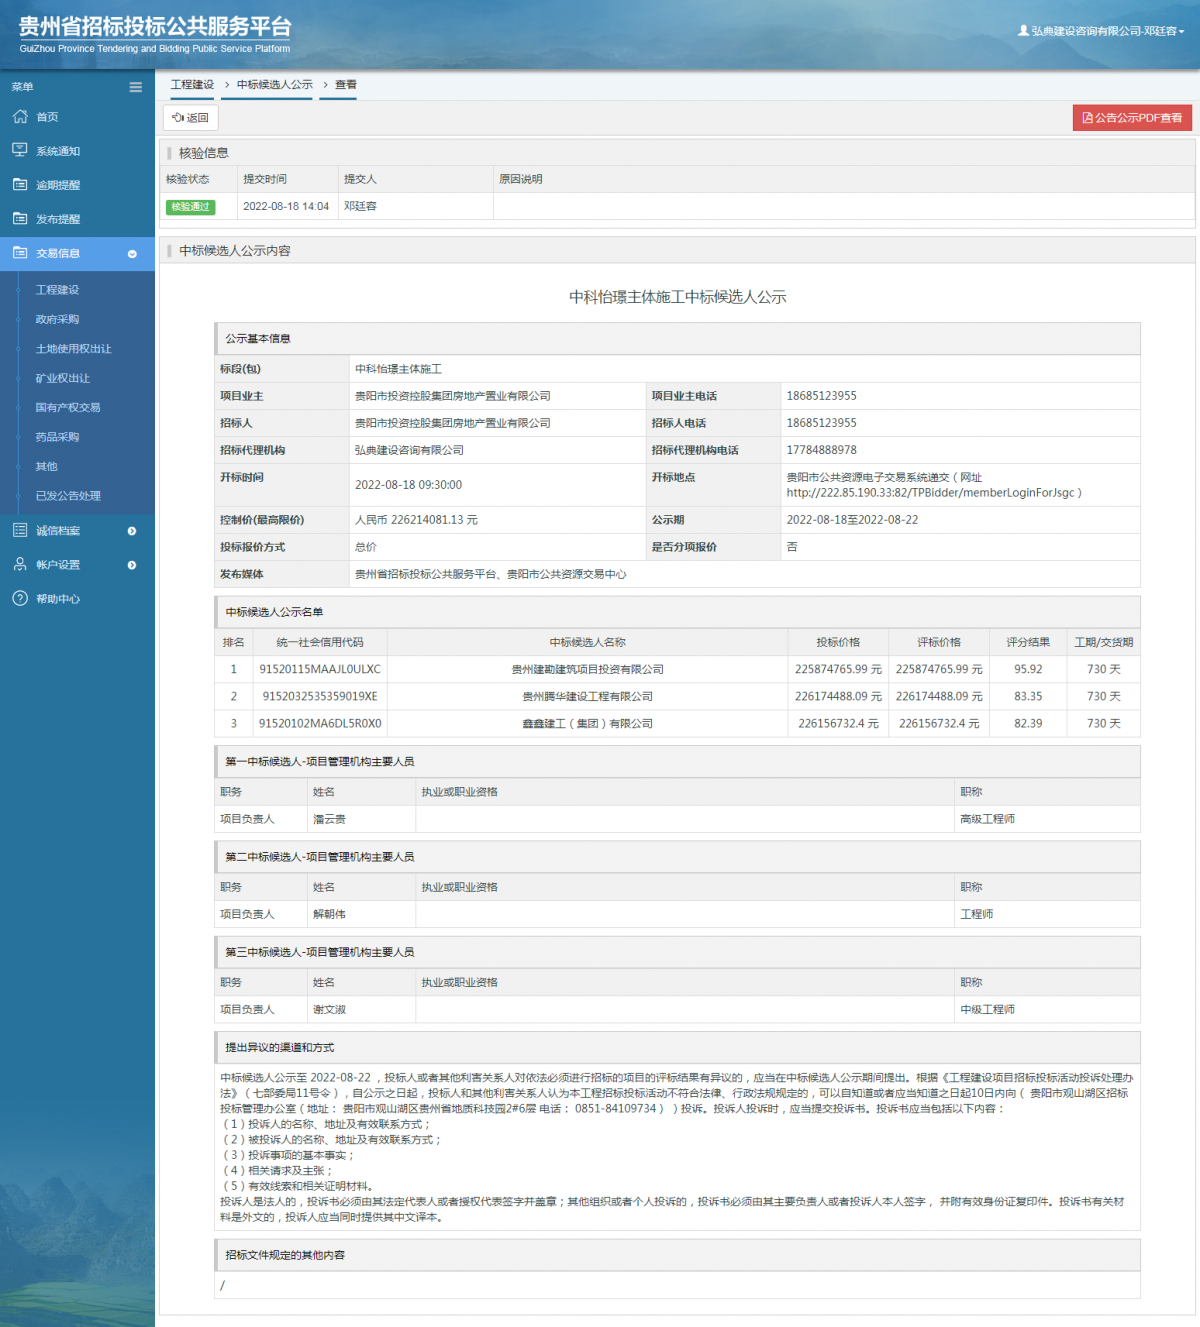This screenshot has height=1327, width=1200.
Task: Click breadcrumb 工程建设
Action: click(x=192, y=85)
